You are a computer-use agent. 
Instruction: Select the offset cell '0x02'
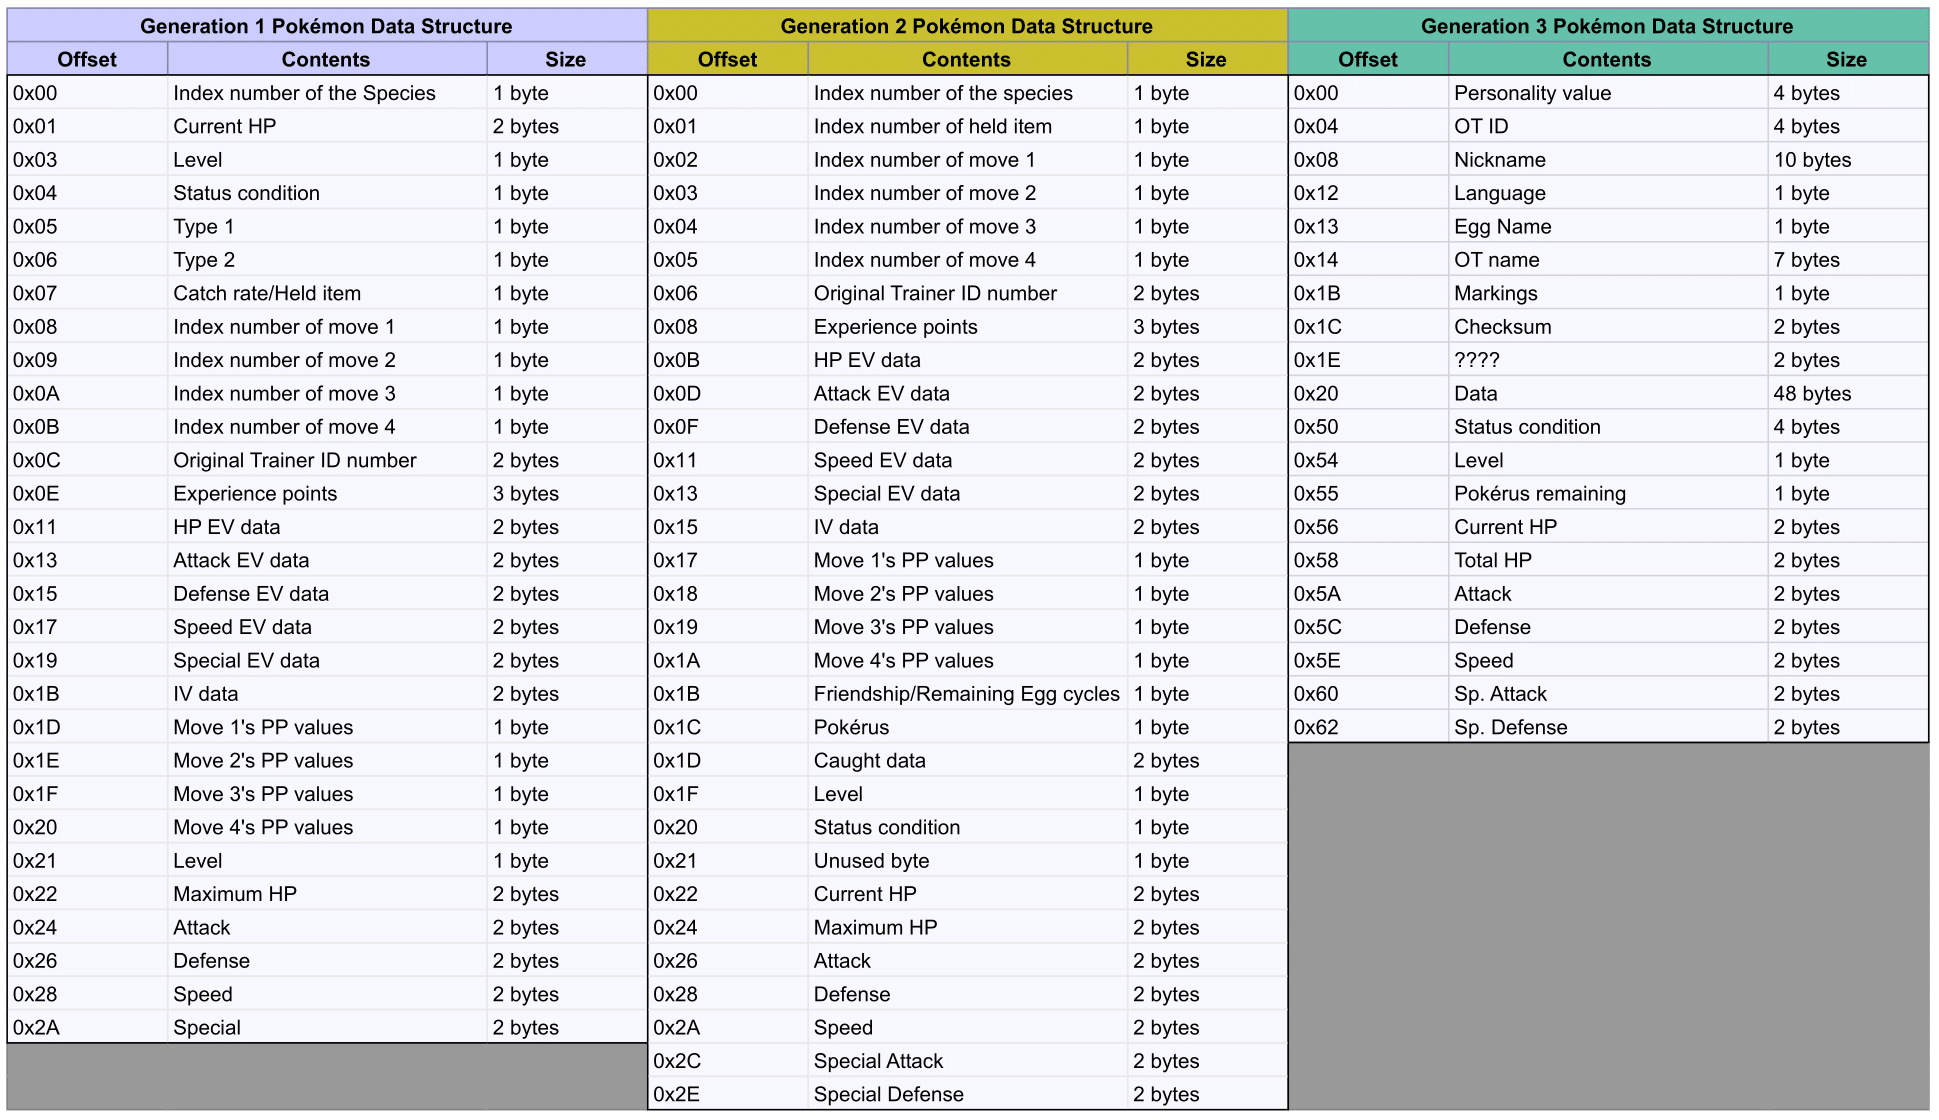(x=728, y=160)
